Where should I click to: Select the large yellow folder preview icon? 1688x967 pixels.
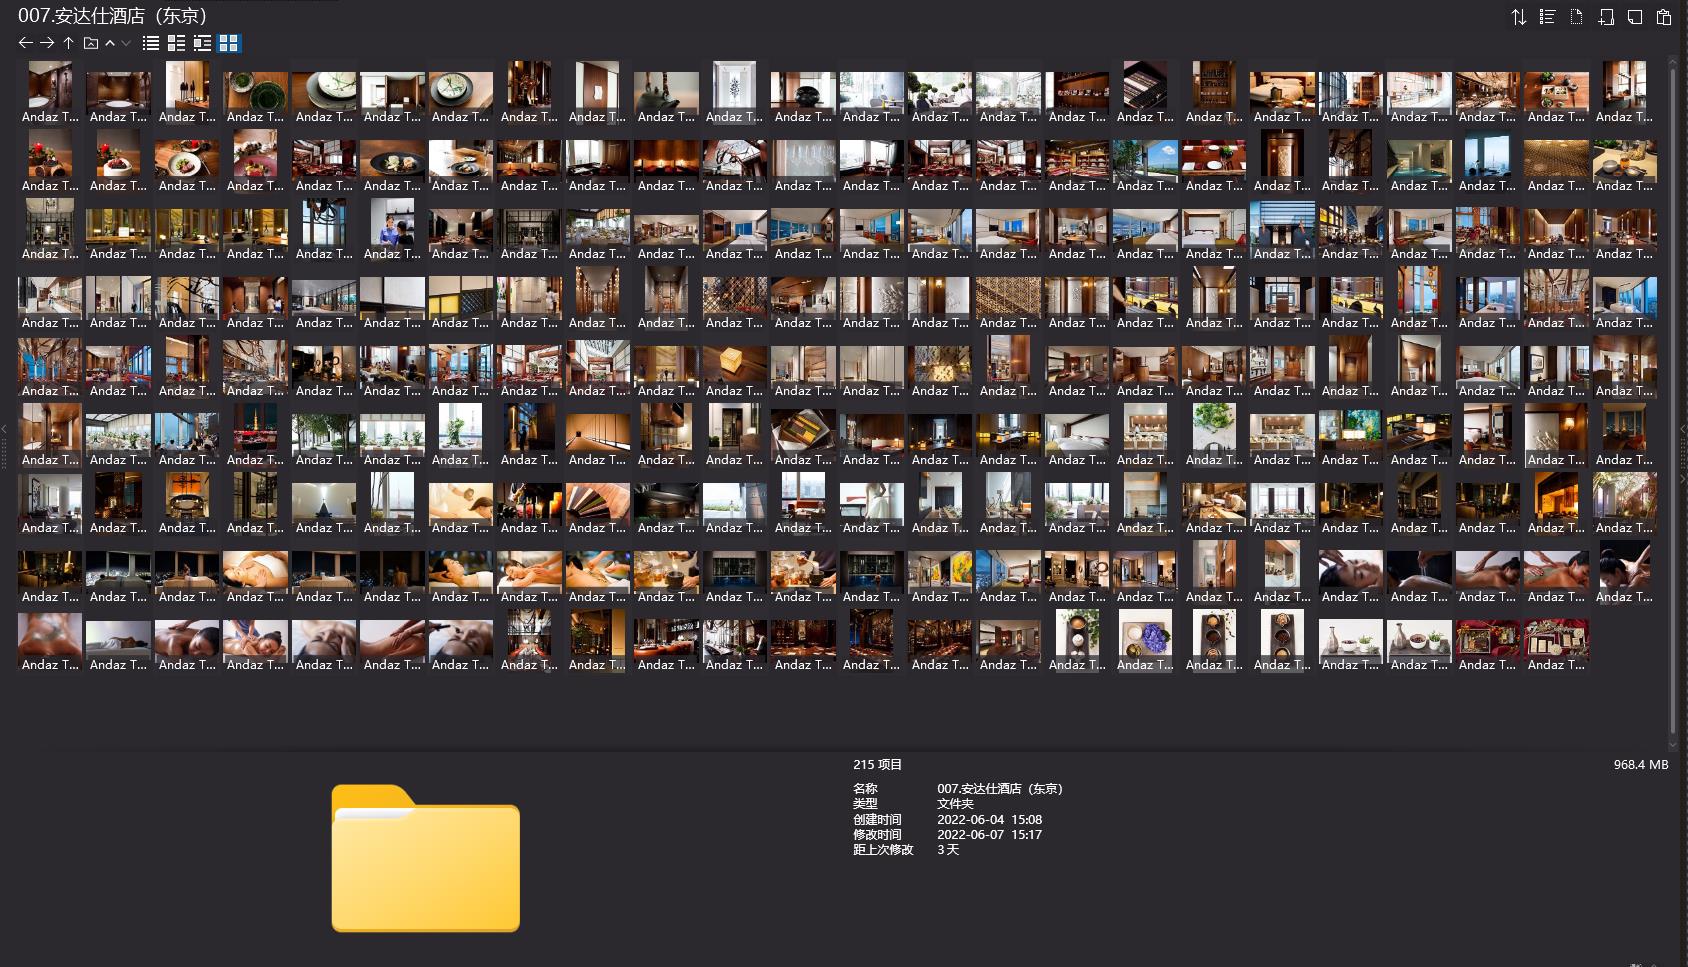point(425,858)
